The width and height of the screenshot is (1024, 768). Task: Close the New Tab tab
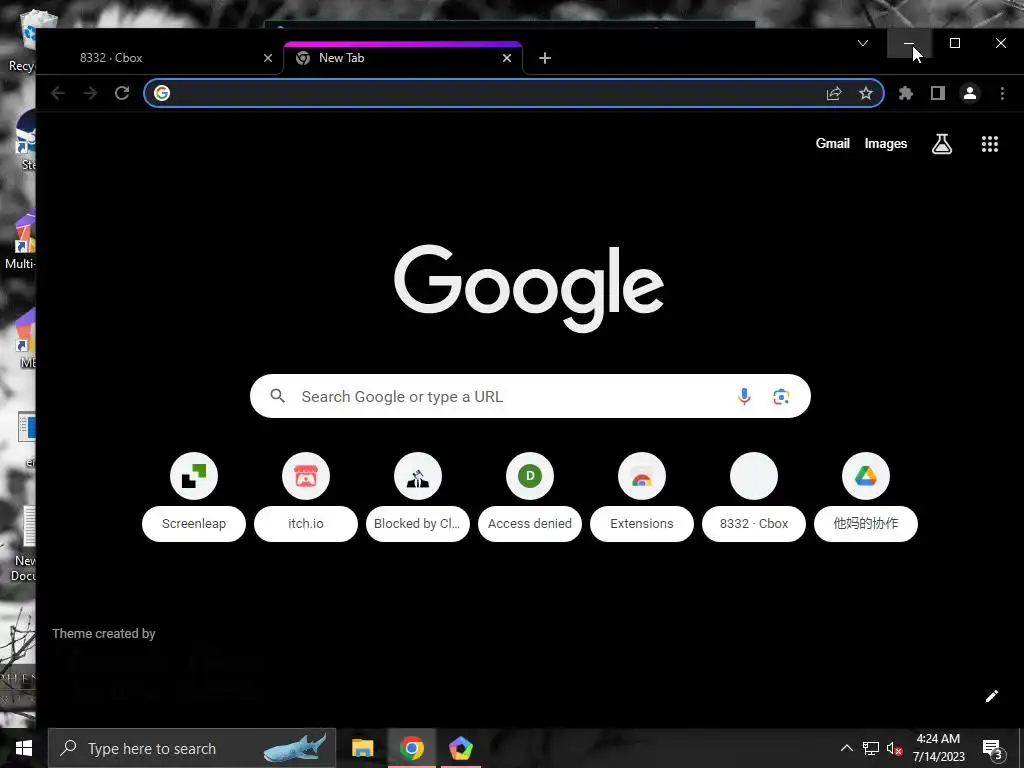pyautogui.click(x=507, y=58)
